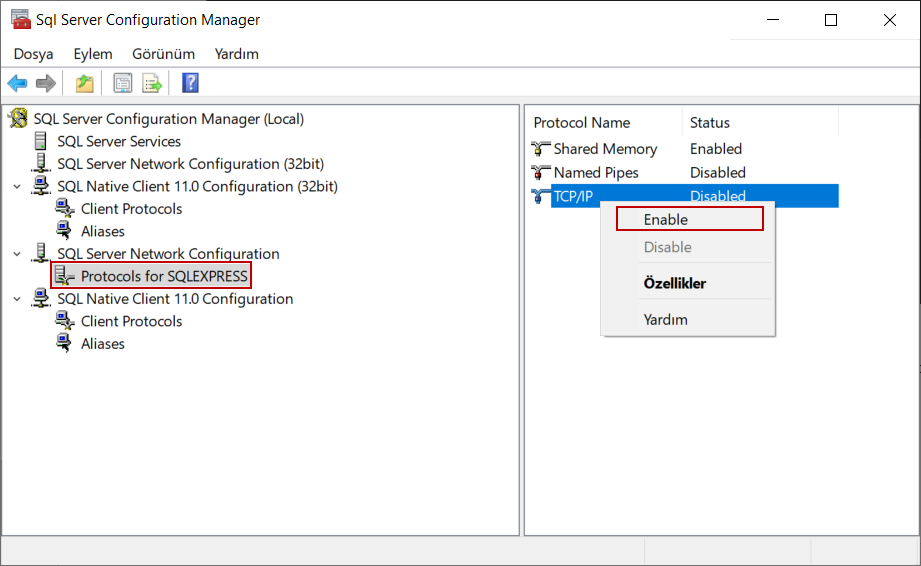The width and height of the screenshot is (921, 566).
Task: Click the root SQL Server Configuration Manager icon
Action: [x=18, y=119]
